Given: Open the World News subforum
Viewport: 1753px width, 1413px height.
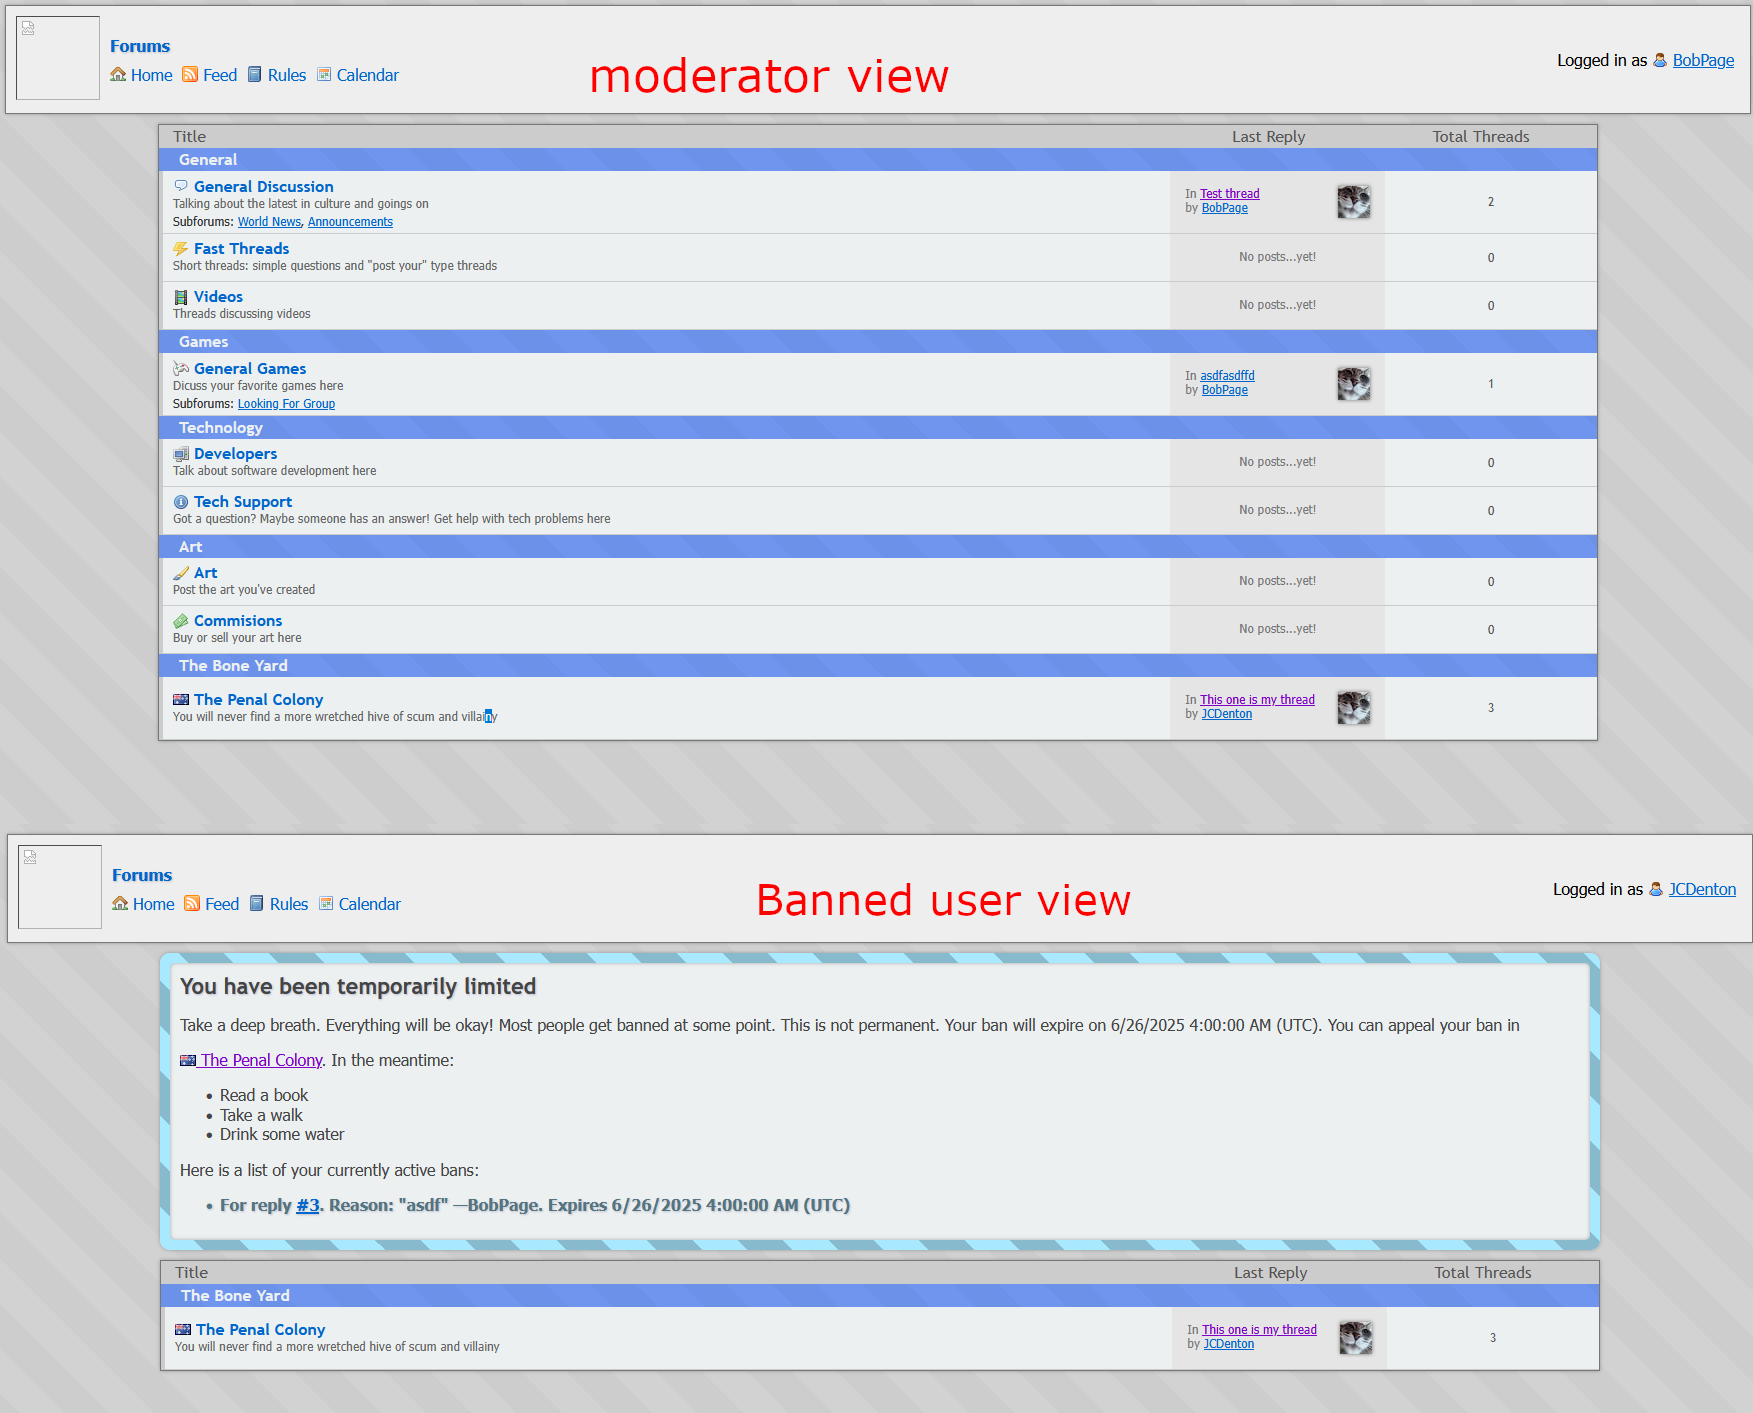Looking at the screenshot, I should (269, 222).
